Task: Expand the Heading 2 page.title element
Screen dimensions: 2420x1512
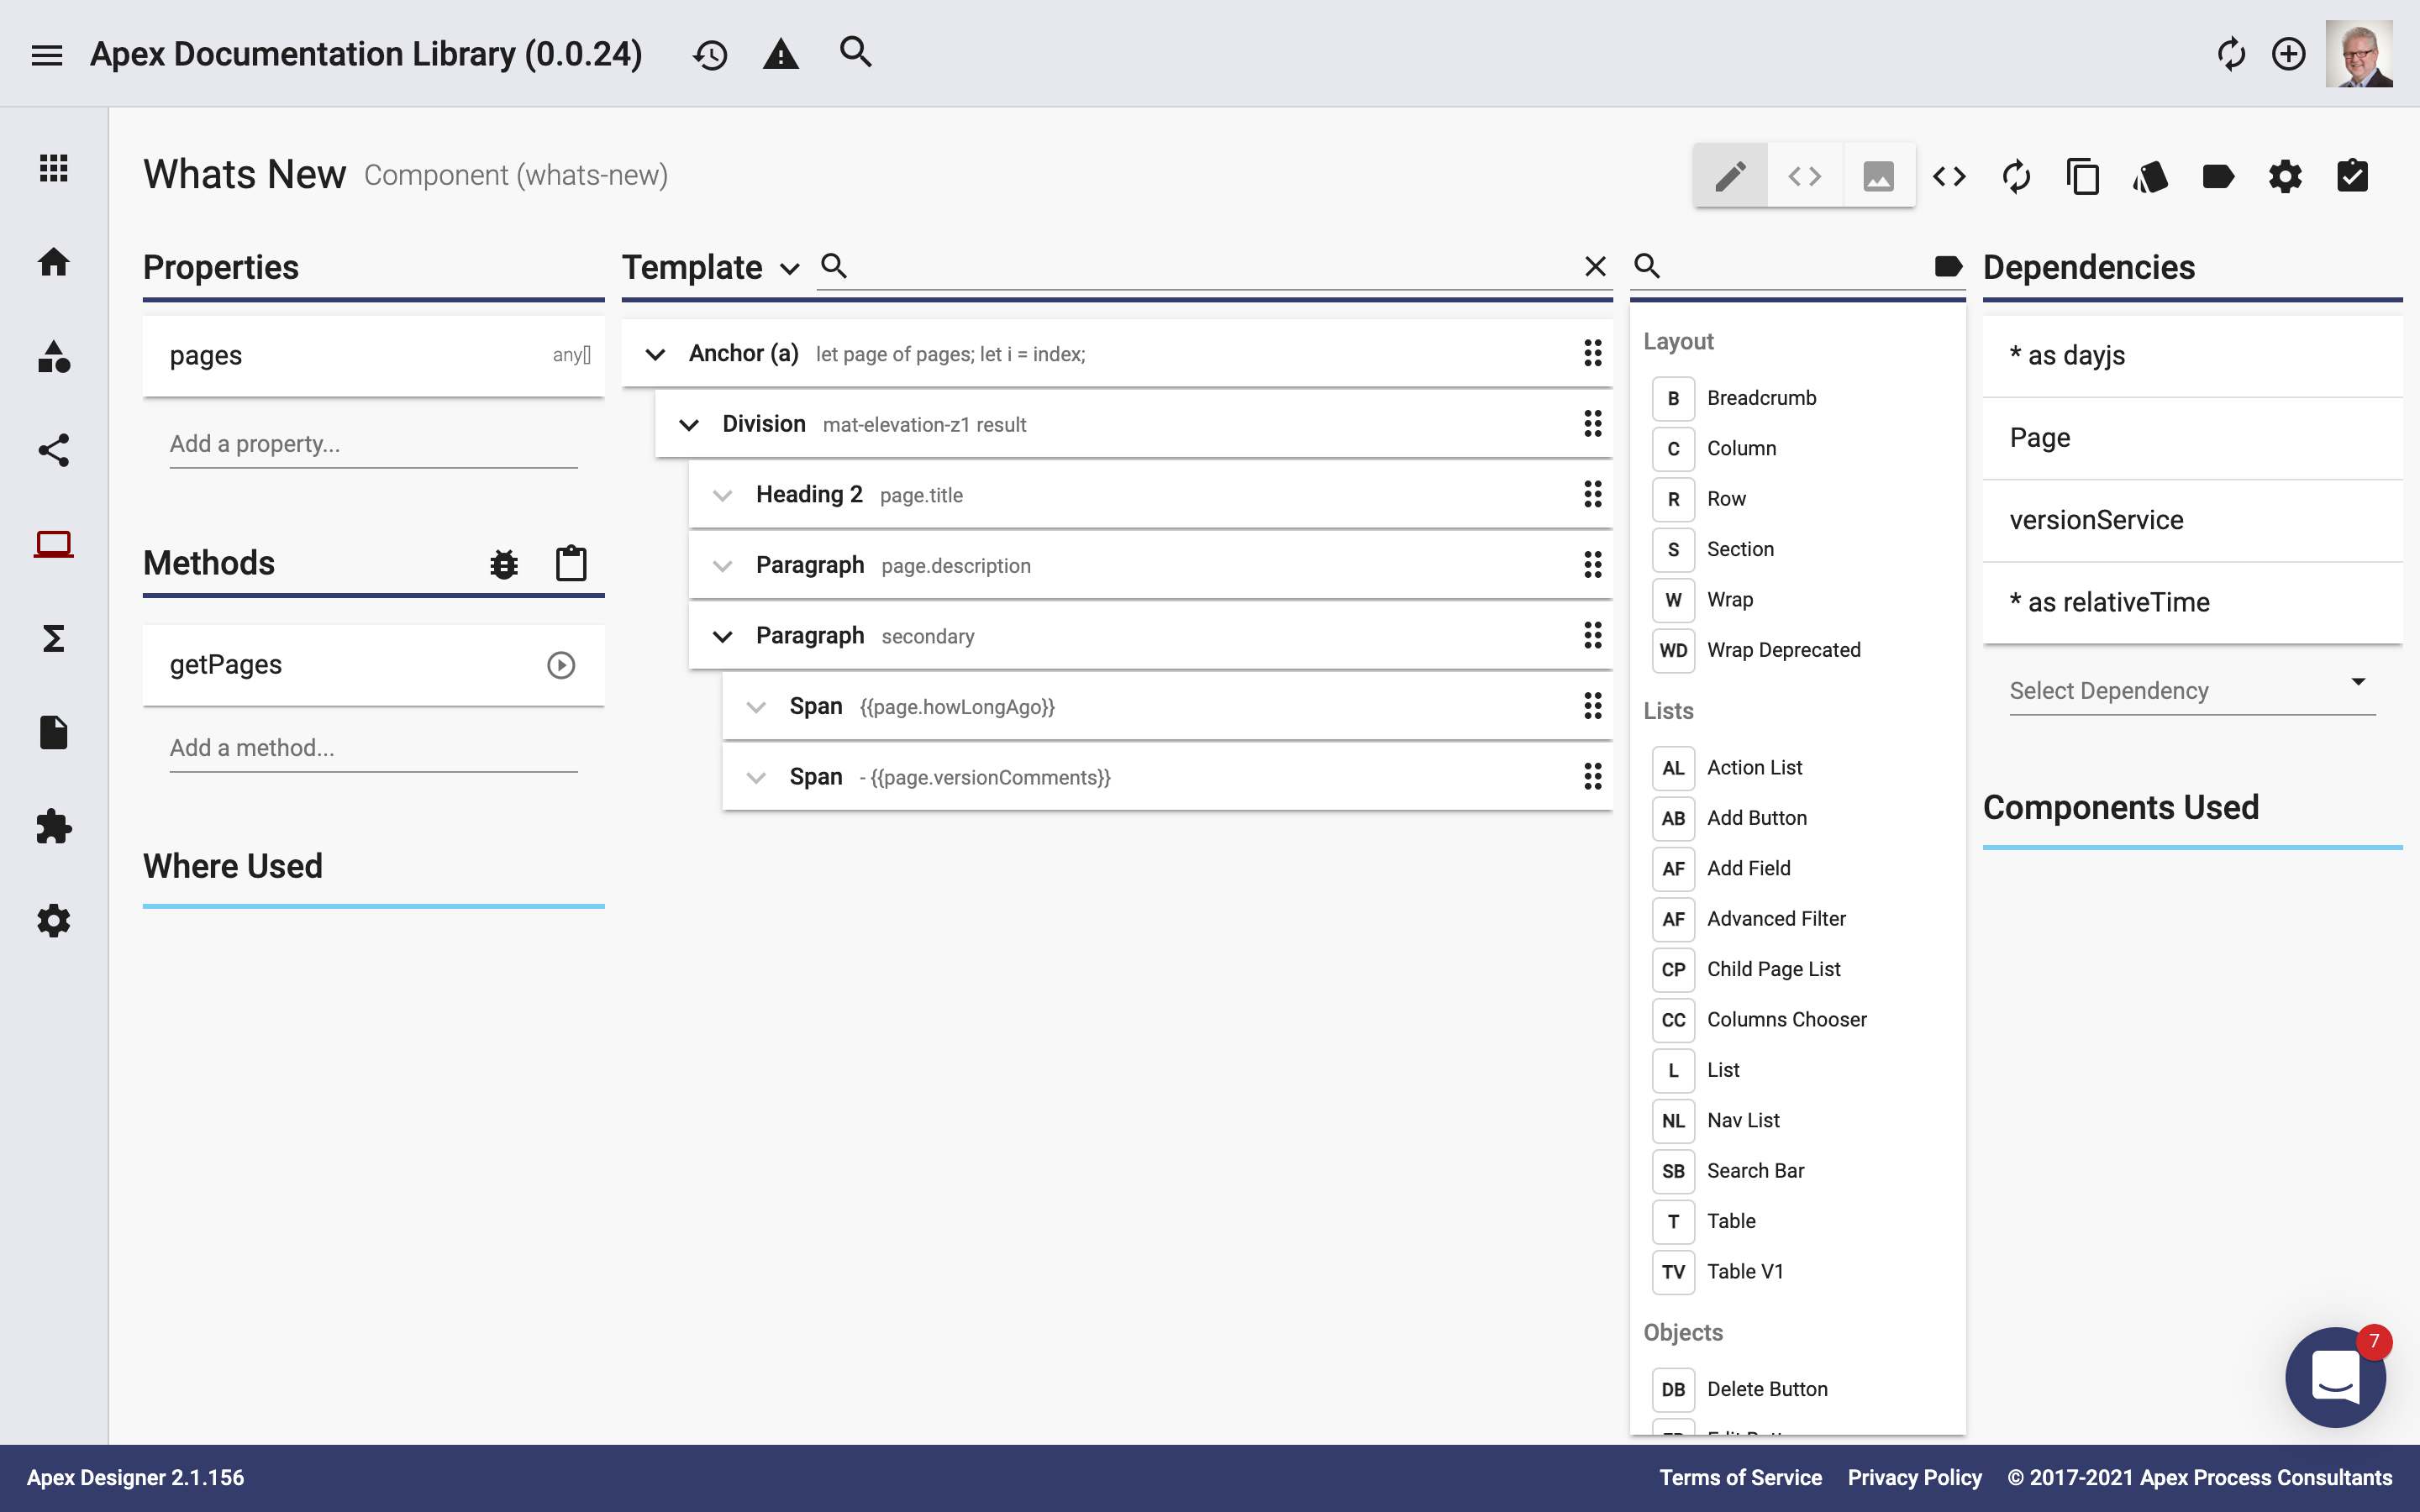Action: pos(723,495)
